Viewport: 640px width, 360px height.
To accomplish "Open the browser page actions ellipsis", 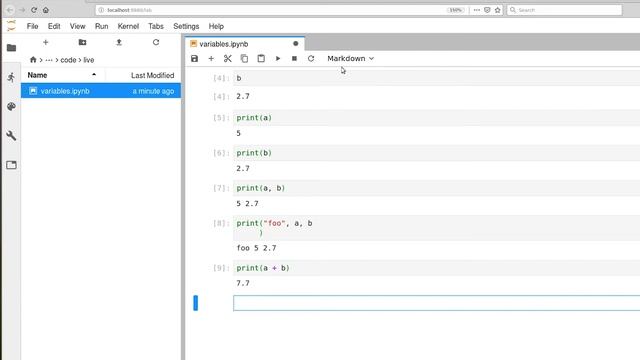I will 477,10.
